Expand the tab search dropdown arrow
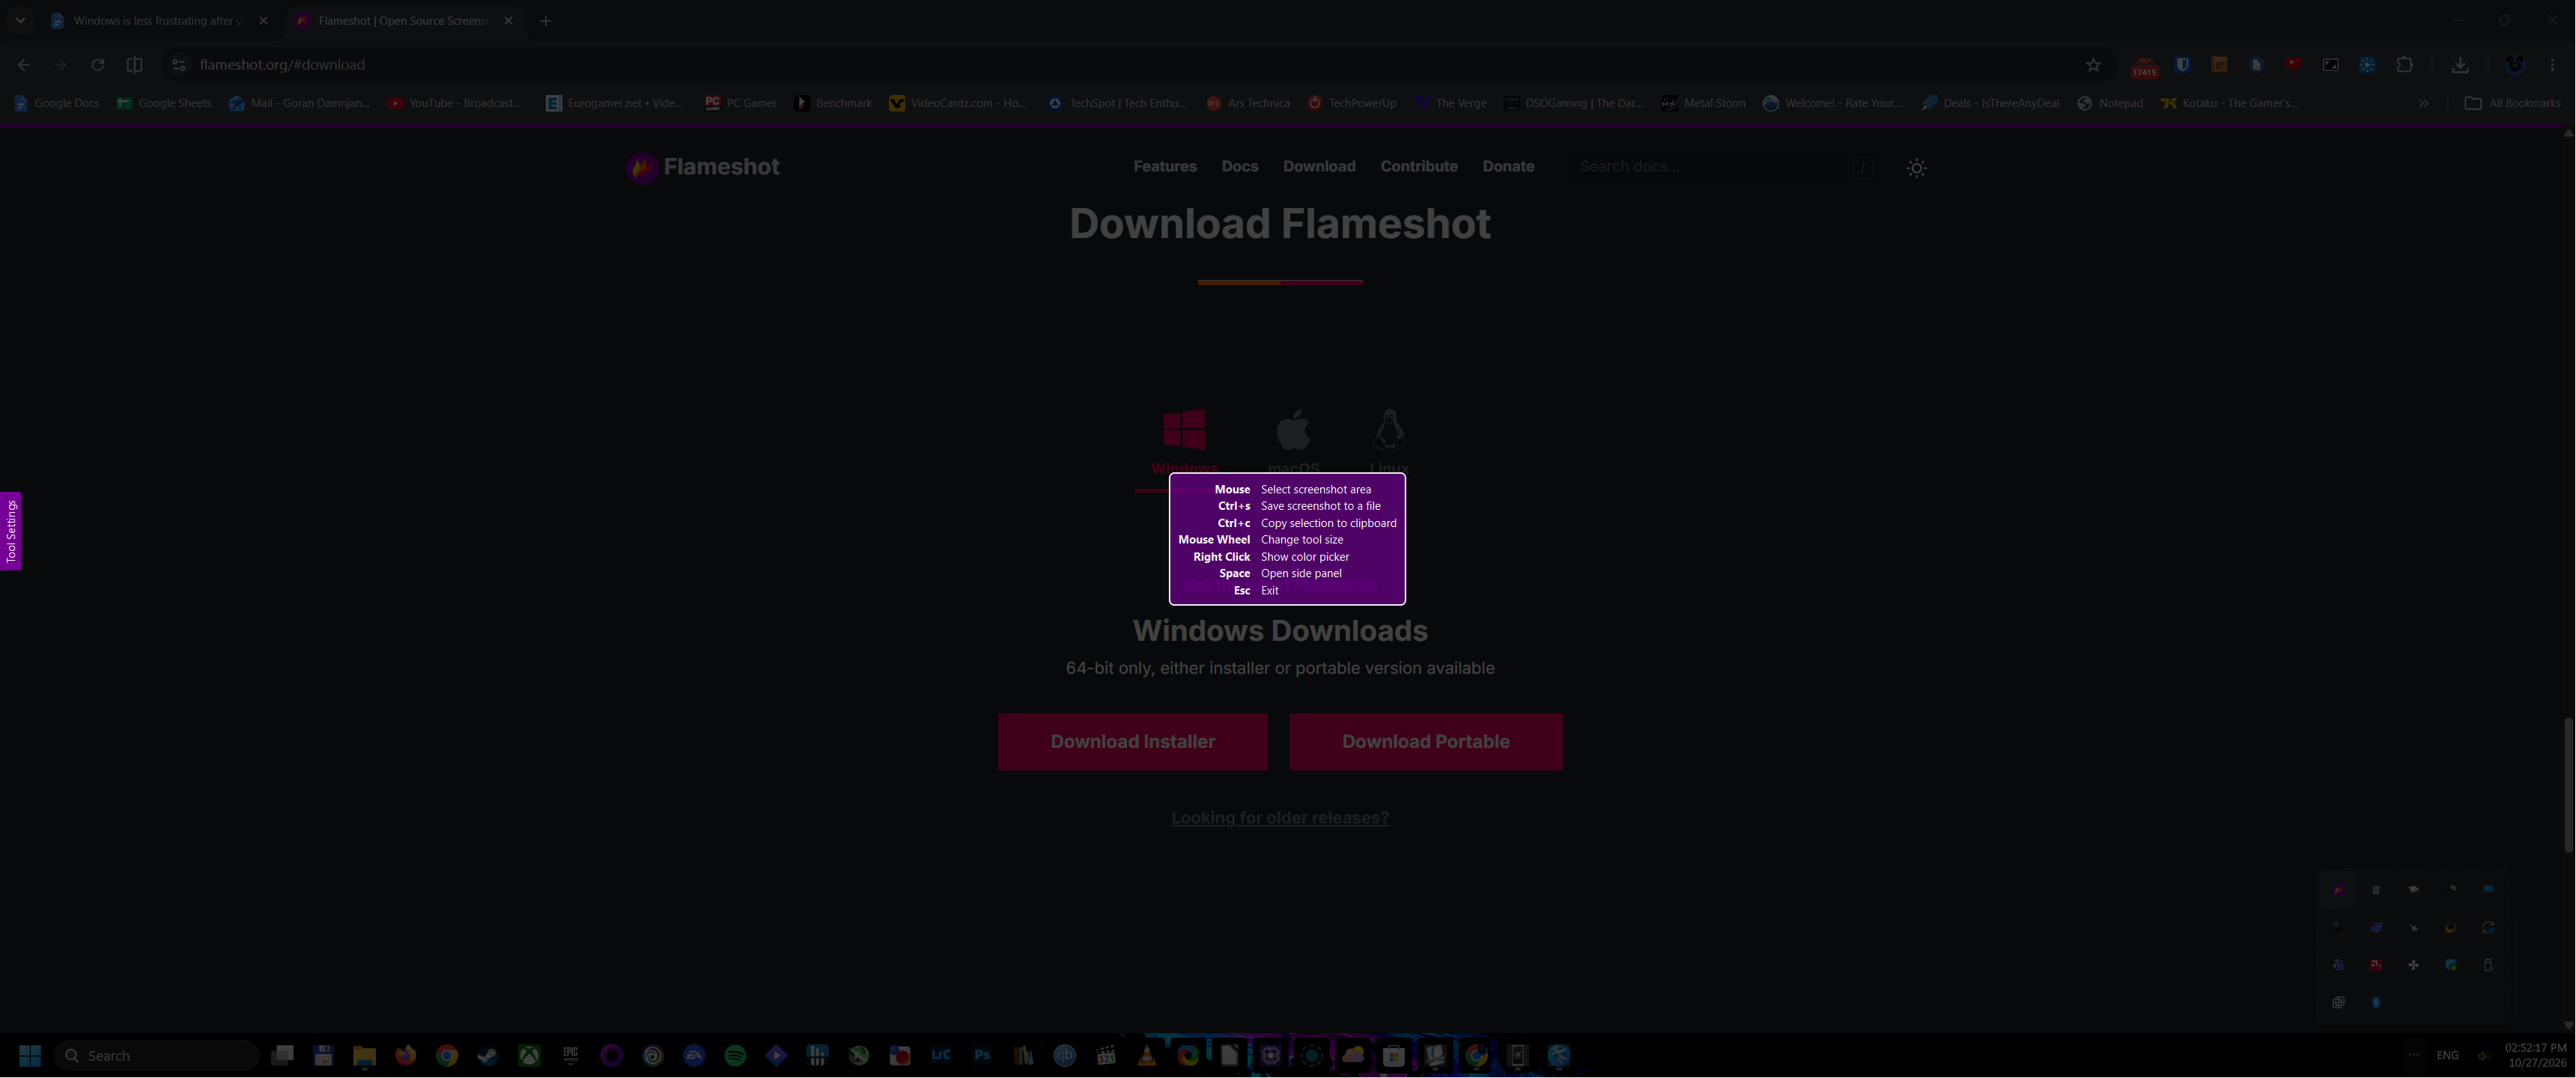The width and height of the screenshot is (2576, 1078). tap(20, 20)
